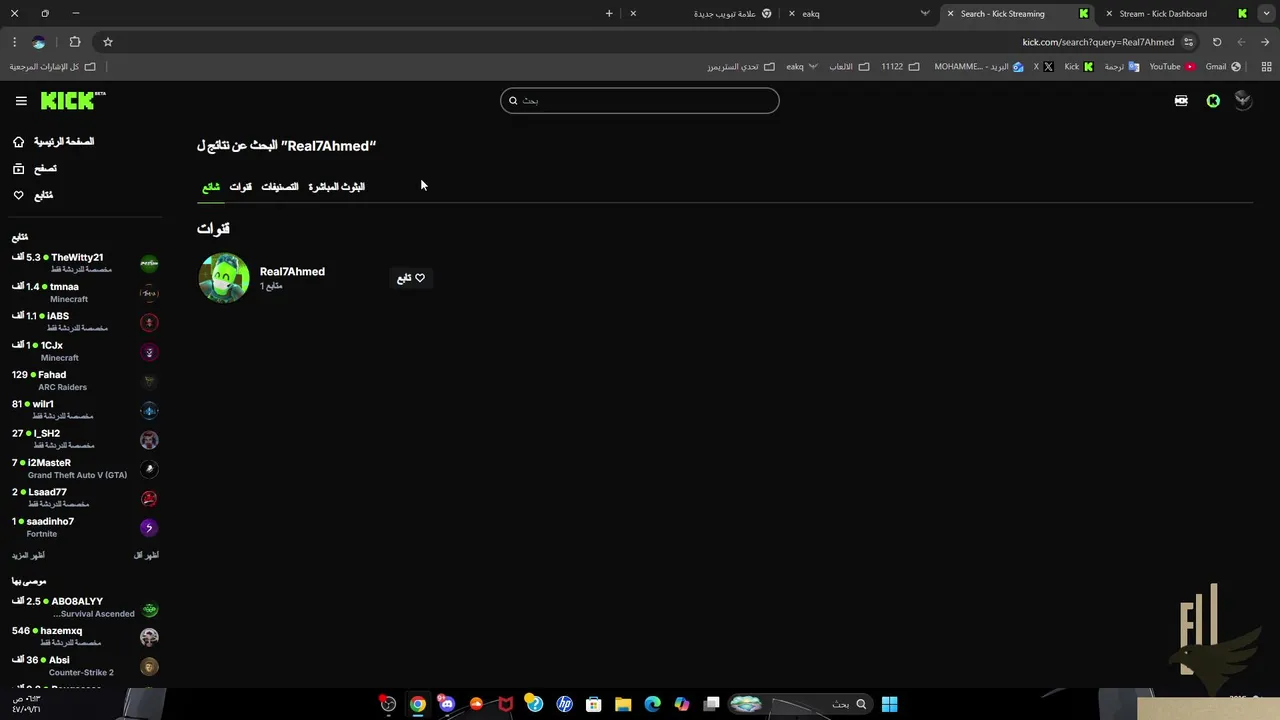The image size is (1280, 720).
Task: Open Fahad ARC Raiders channel
Action: [85, 381]
